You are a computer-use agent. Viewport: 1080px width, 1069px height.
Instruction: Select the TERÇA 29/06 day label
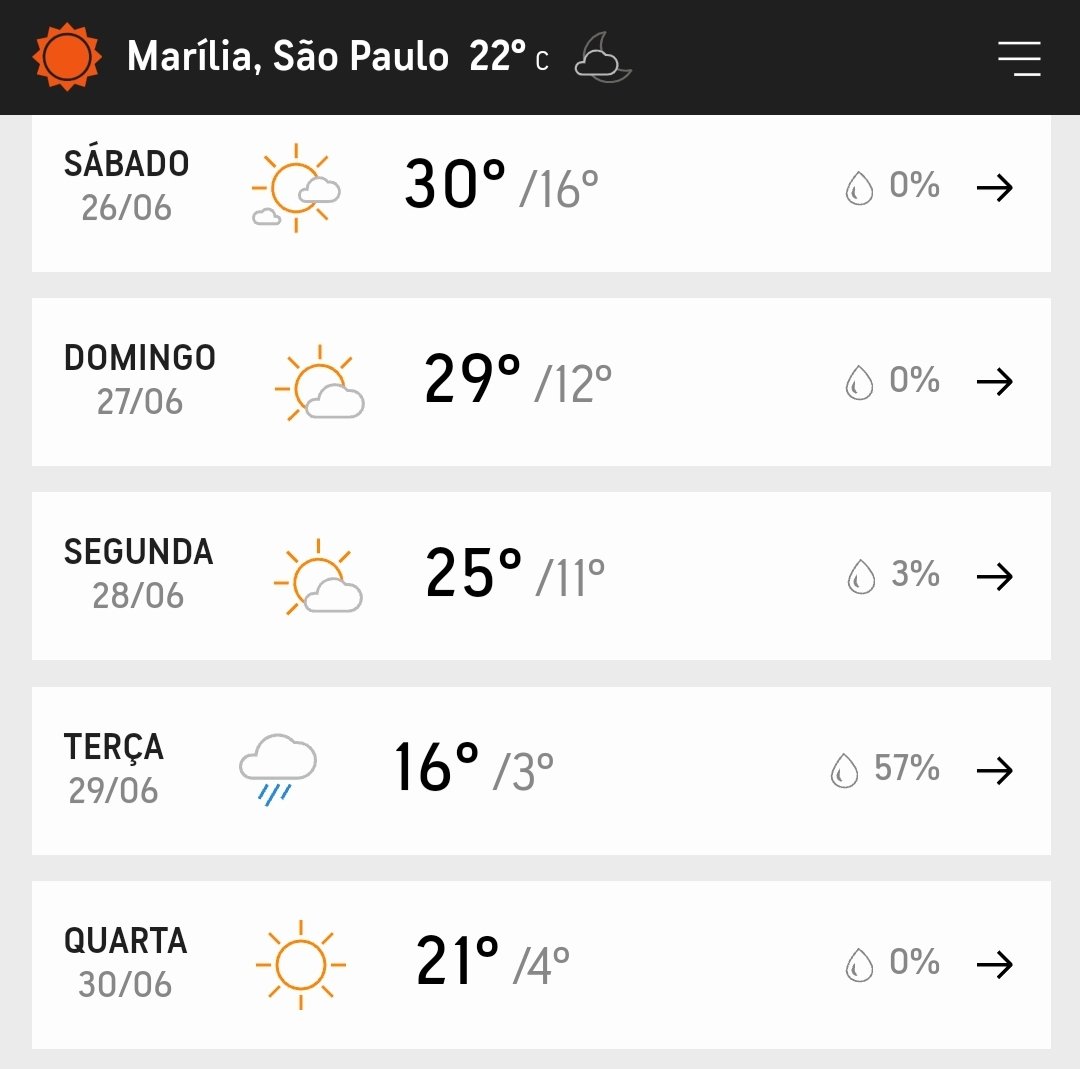pos(114,769)
